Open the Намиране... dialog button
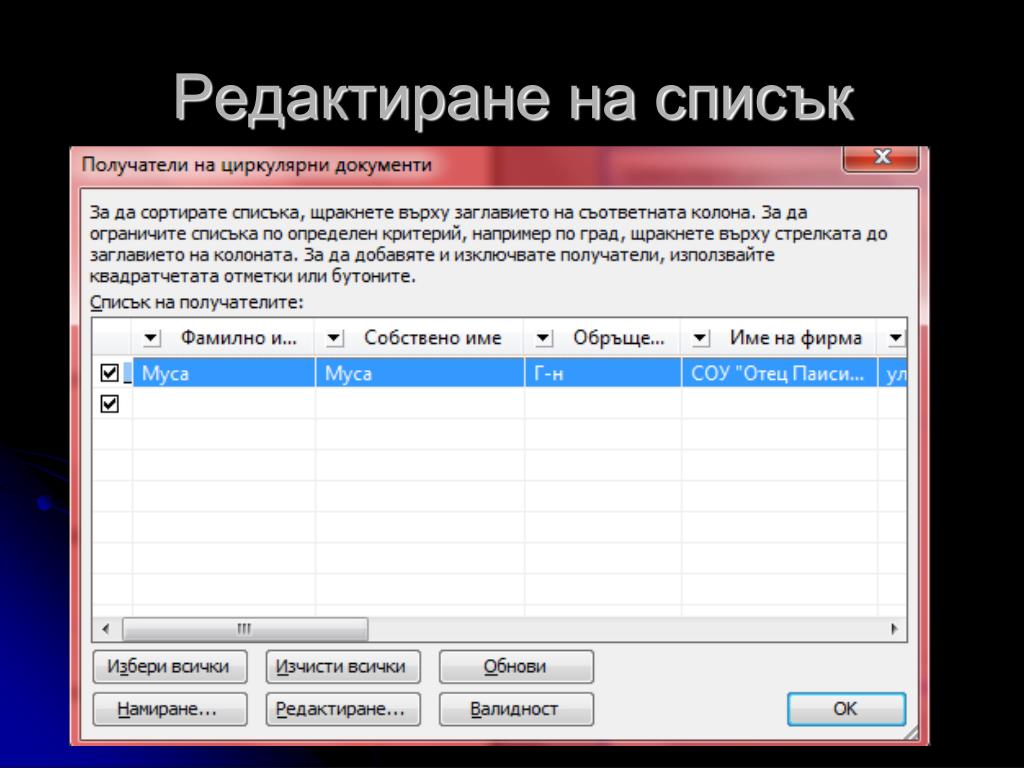Screen dimensions: 1024x768 pos(170,709)
